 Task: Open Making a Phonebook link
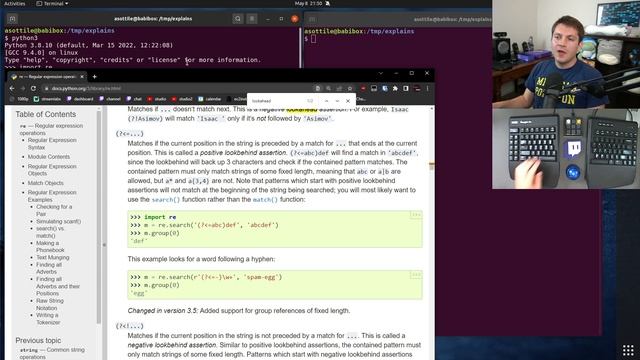(50, 246)
